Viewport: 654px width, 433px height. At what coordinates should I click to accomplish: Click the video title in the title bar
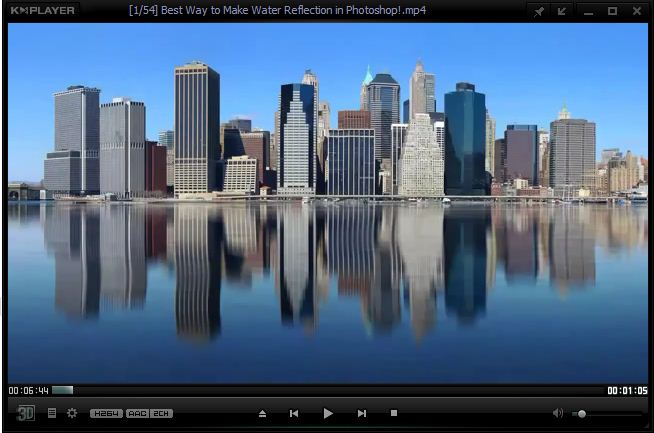277,10
